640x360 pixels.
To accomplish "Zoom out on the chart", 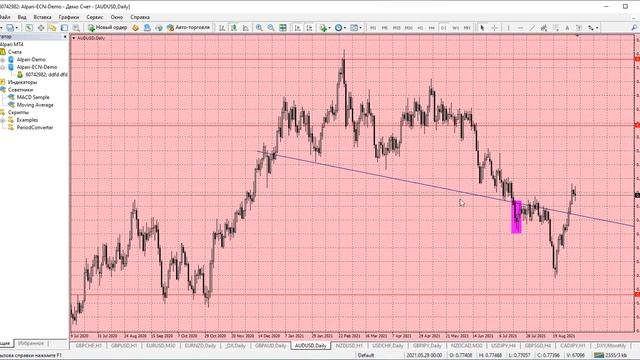I will (271, 28).
